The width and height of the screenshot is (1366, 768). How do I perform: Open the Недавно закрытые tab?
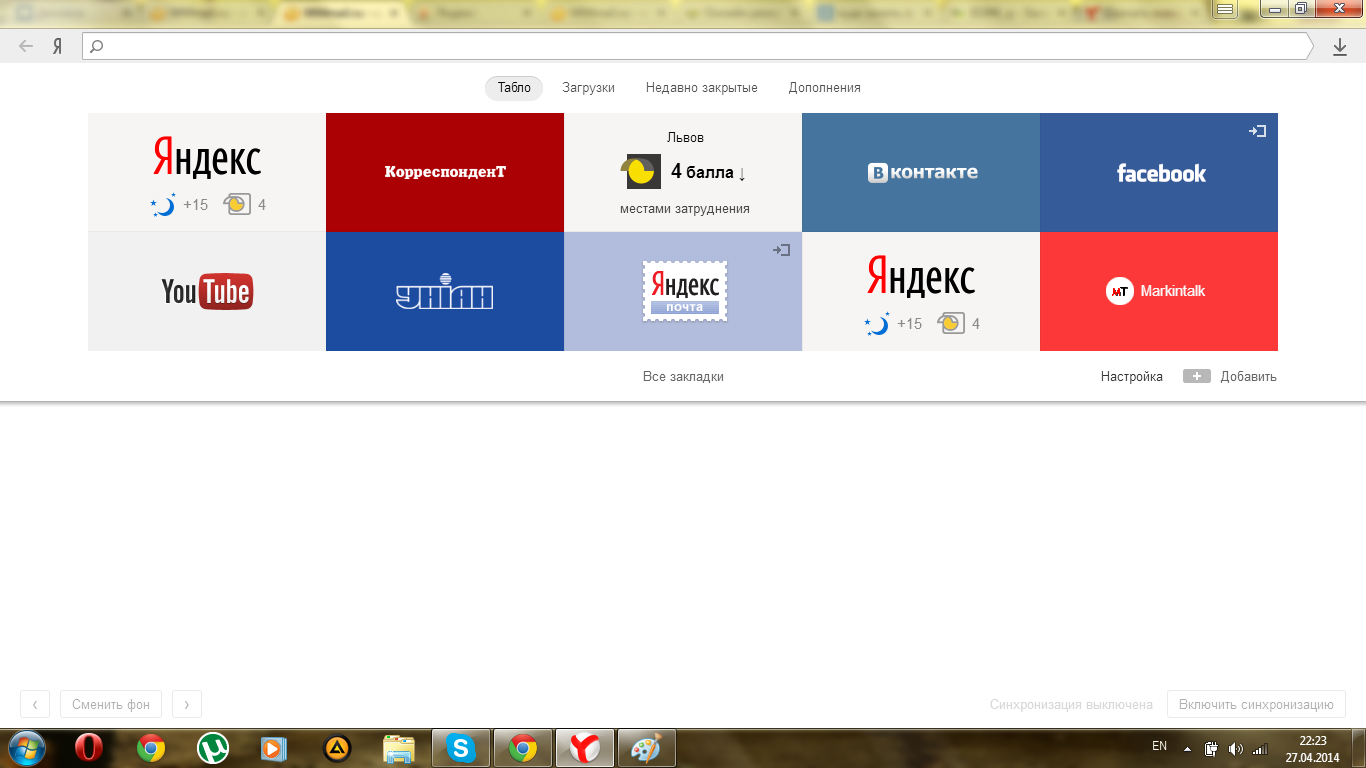[702, 88]
